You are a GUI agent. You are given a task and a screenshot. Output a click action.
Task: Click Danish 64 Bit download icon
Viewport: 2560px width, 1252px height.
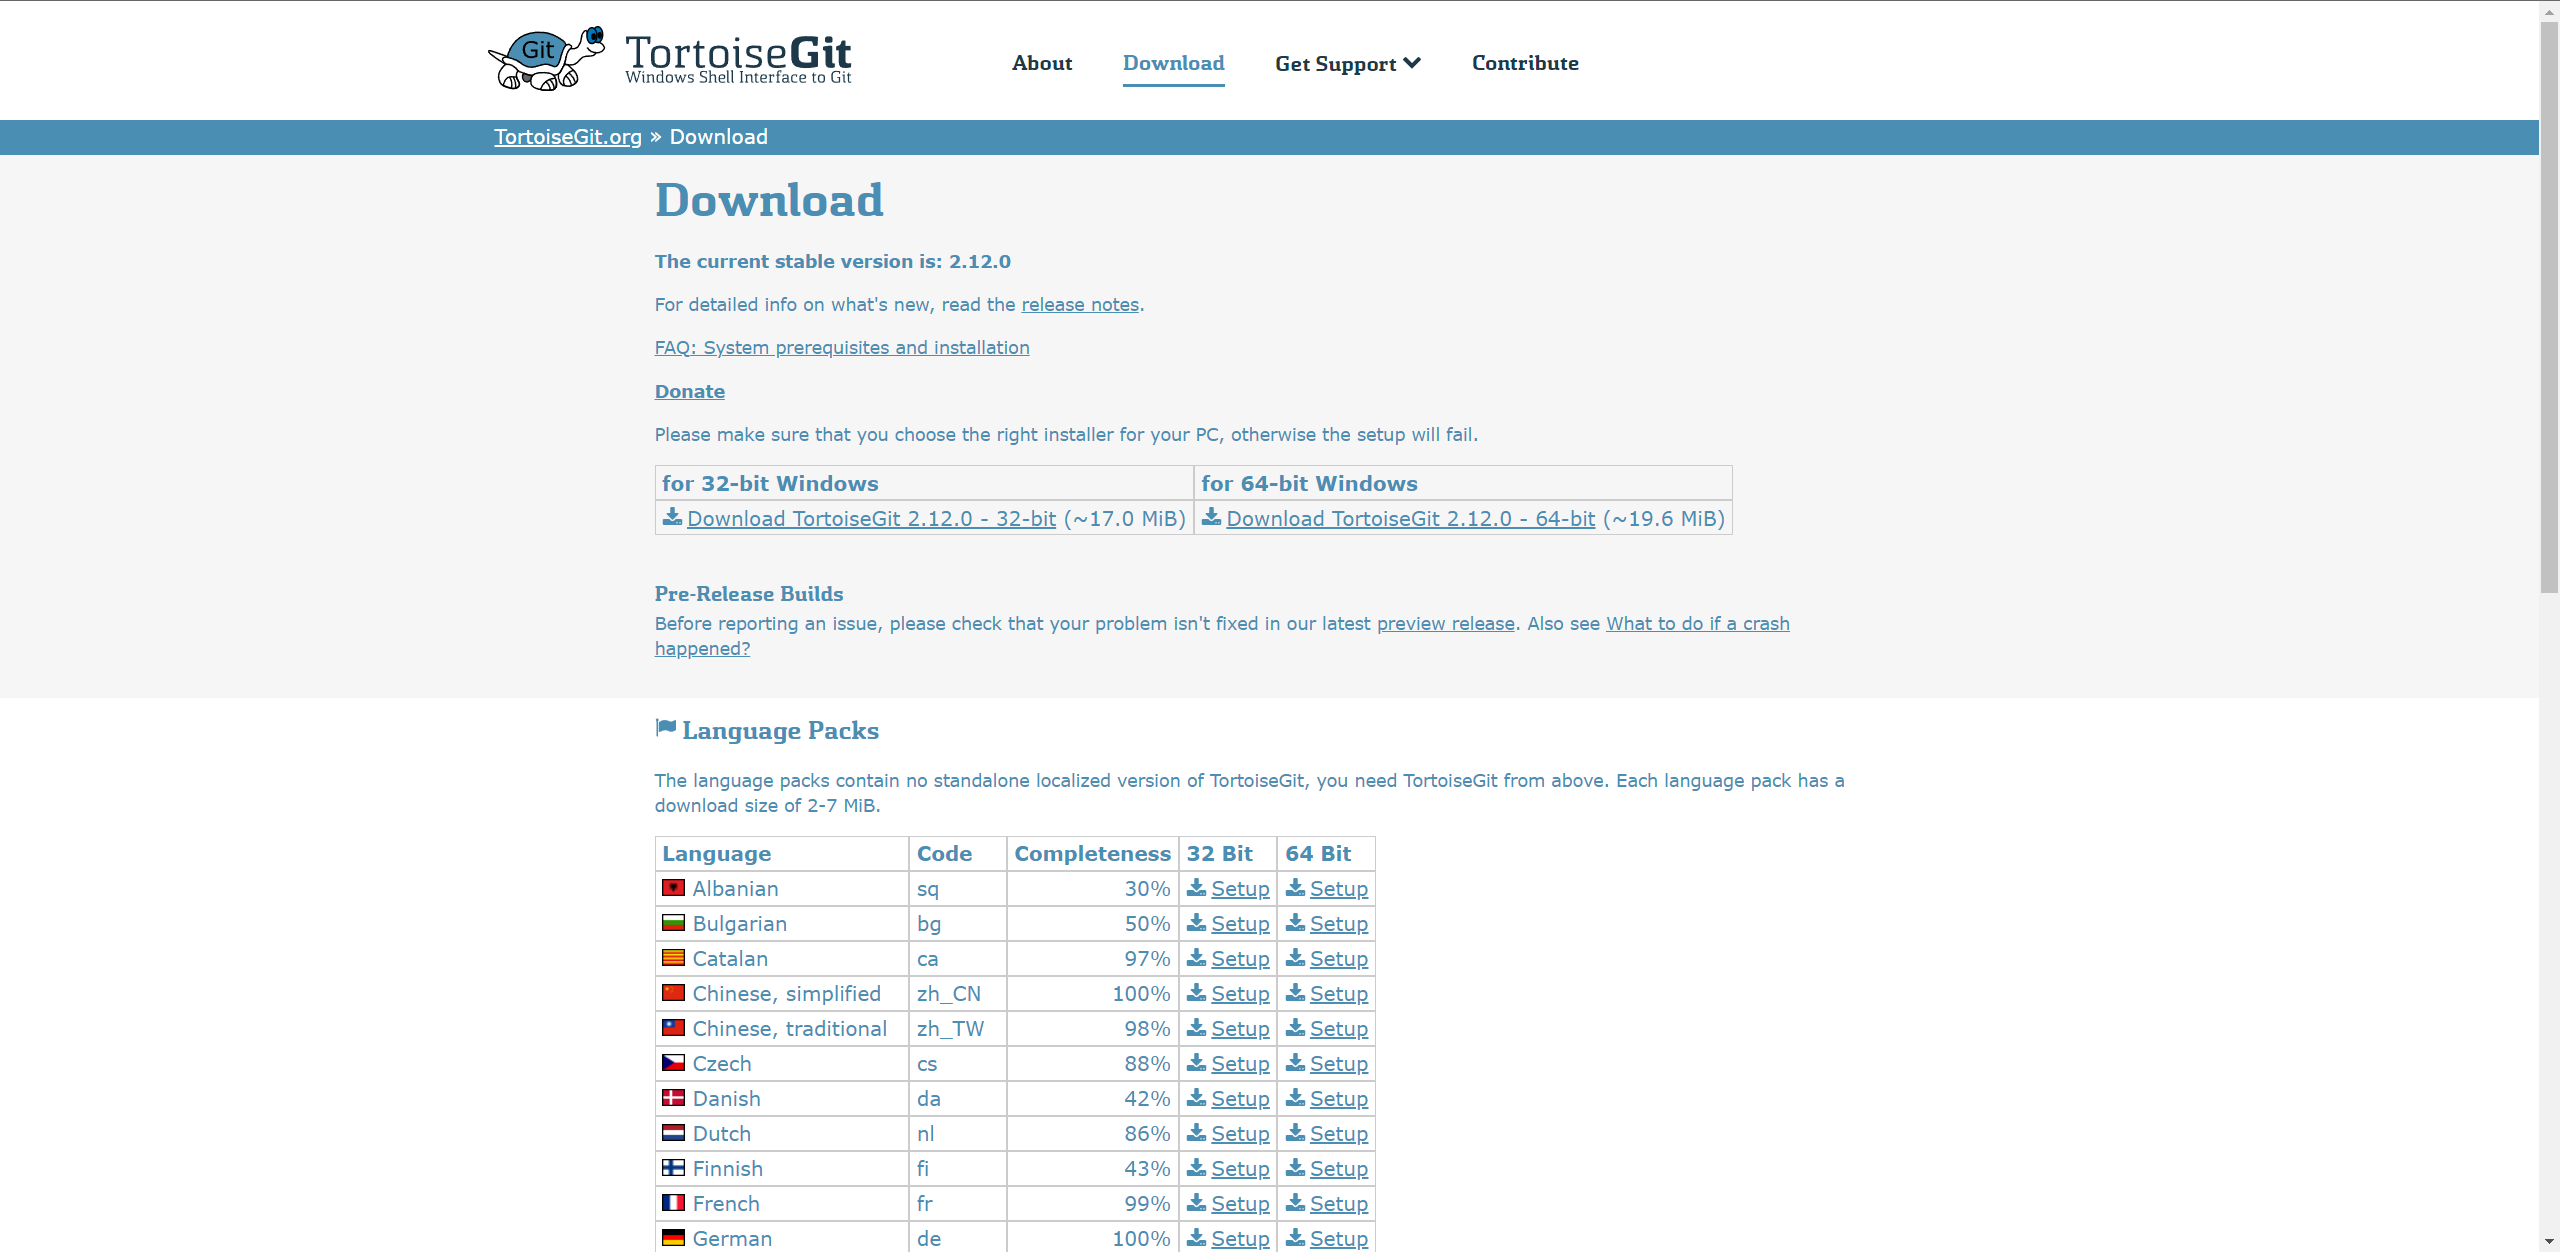click(x=1296, y=1097)
